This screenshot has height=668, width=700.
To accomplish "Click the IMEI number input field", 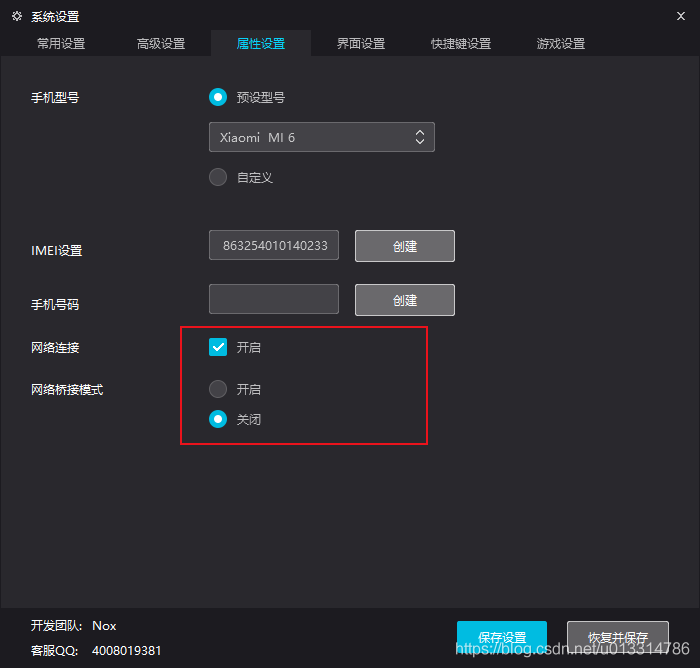I will click(274, 245).
